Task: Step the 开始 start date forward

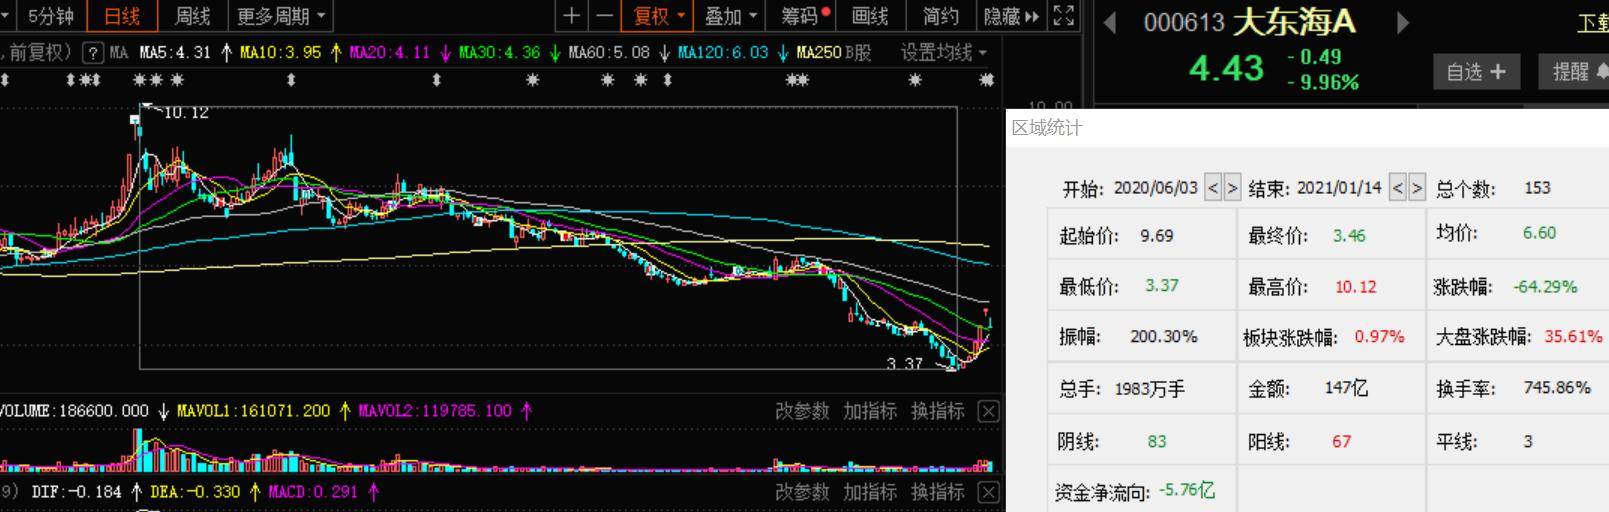Action: (x=1232, y=187)
